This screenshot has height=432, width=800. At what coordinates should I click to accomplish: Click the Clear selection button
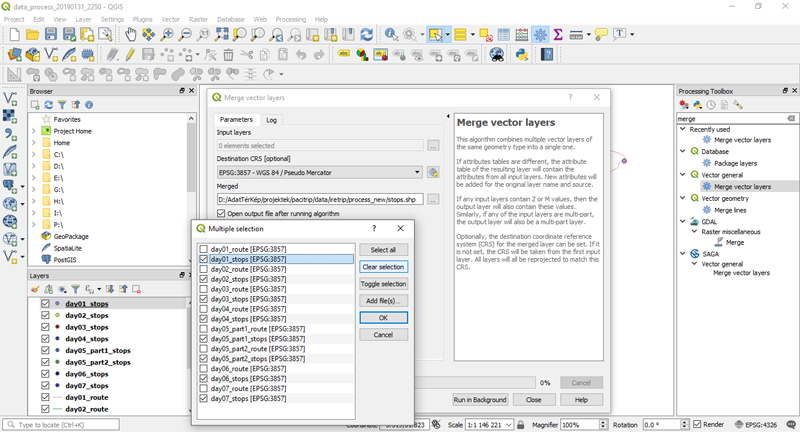(383, 267)
